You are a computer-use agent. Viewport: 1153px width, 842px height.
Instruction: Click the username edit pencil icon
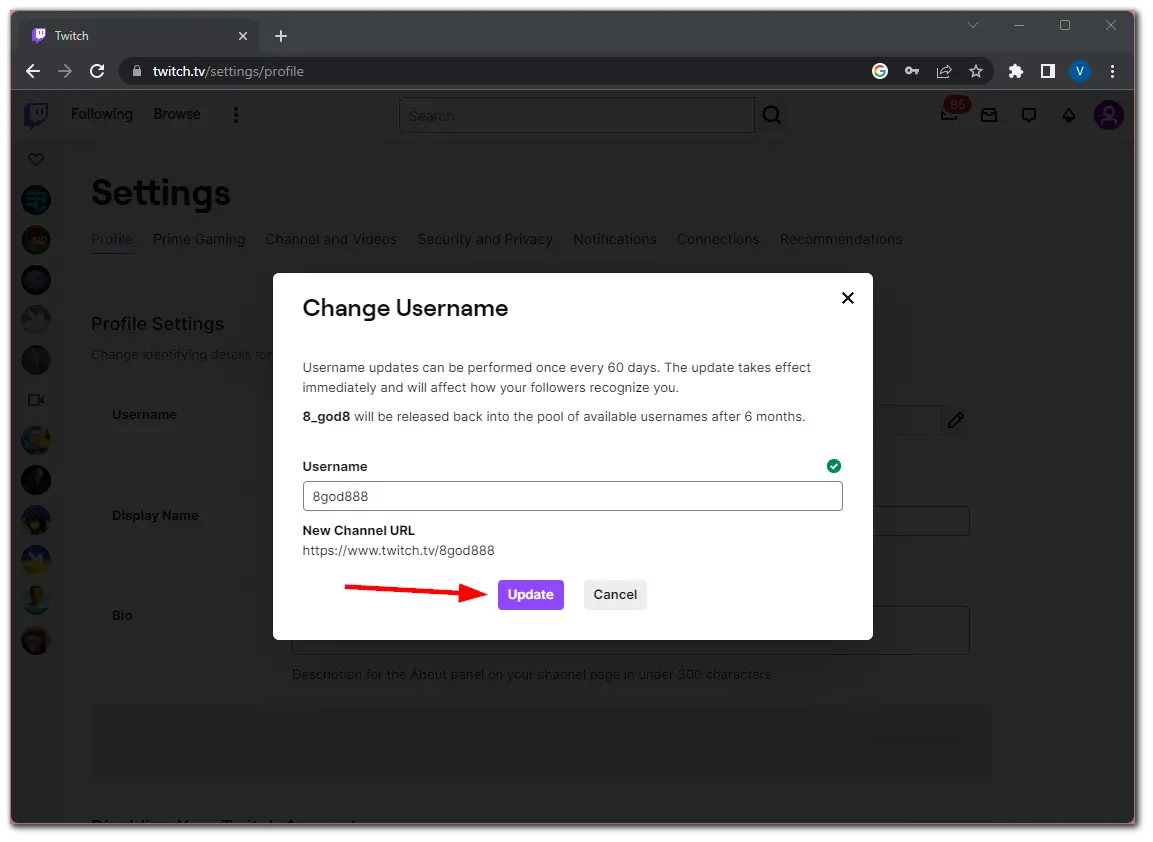click(x=955, y=420)
